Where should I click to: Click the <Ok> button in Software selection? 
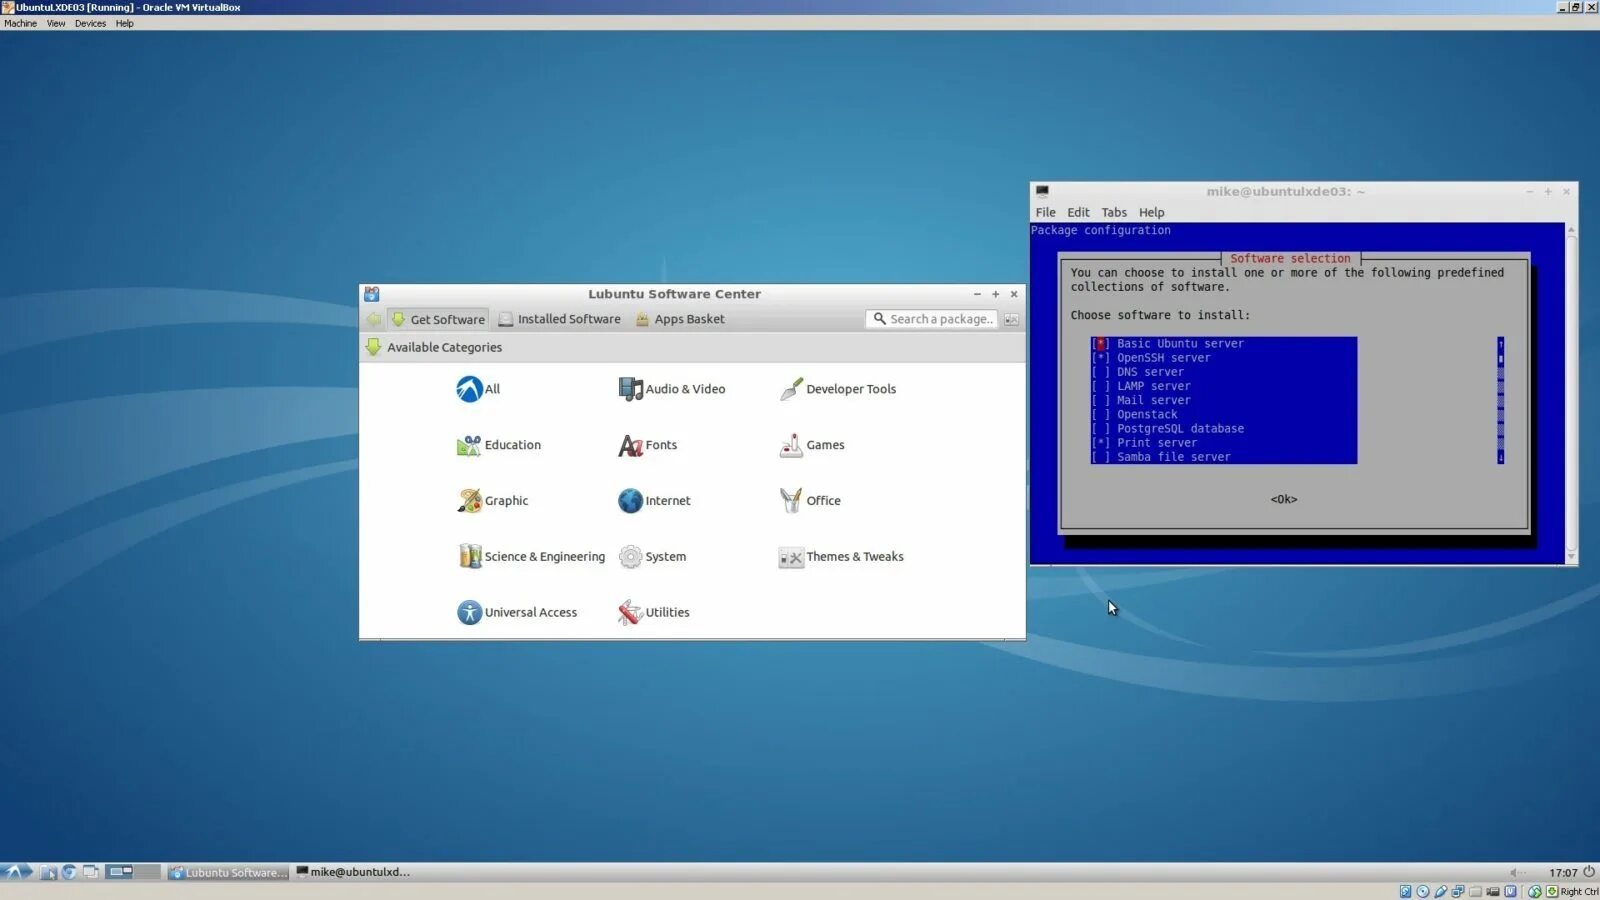(1284, 499)
